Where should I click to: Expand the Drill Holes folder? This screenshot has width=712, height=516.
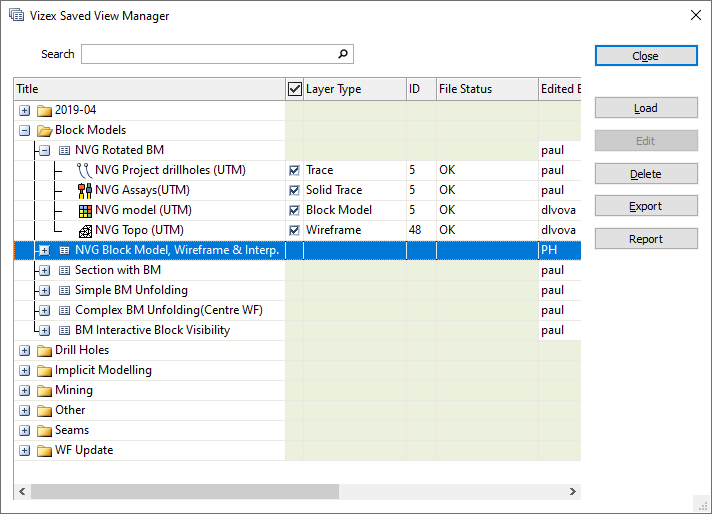point(25,350)
